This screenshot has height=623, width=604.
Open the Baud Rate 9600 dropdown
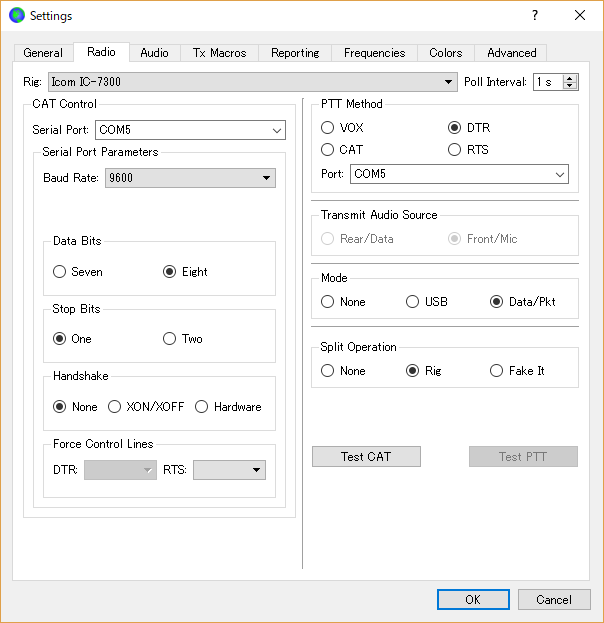[190, 178]
